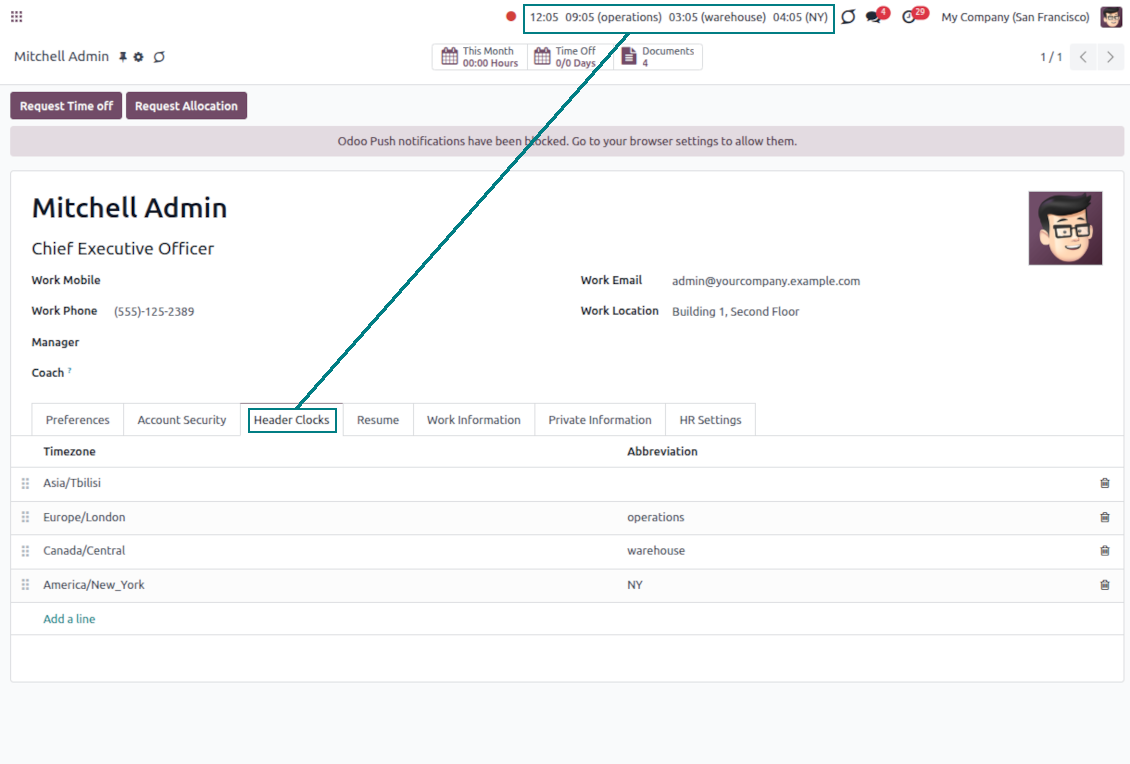
Task: Open the activities clock icon
Action: click(909, 17)
